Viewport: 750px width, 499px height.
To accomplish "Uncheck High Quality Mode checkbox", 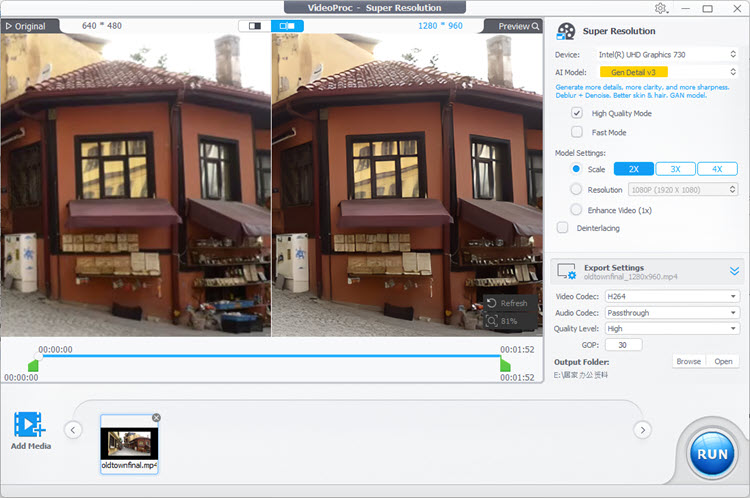I will click(577, 114).
